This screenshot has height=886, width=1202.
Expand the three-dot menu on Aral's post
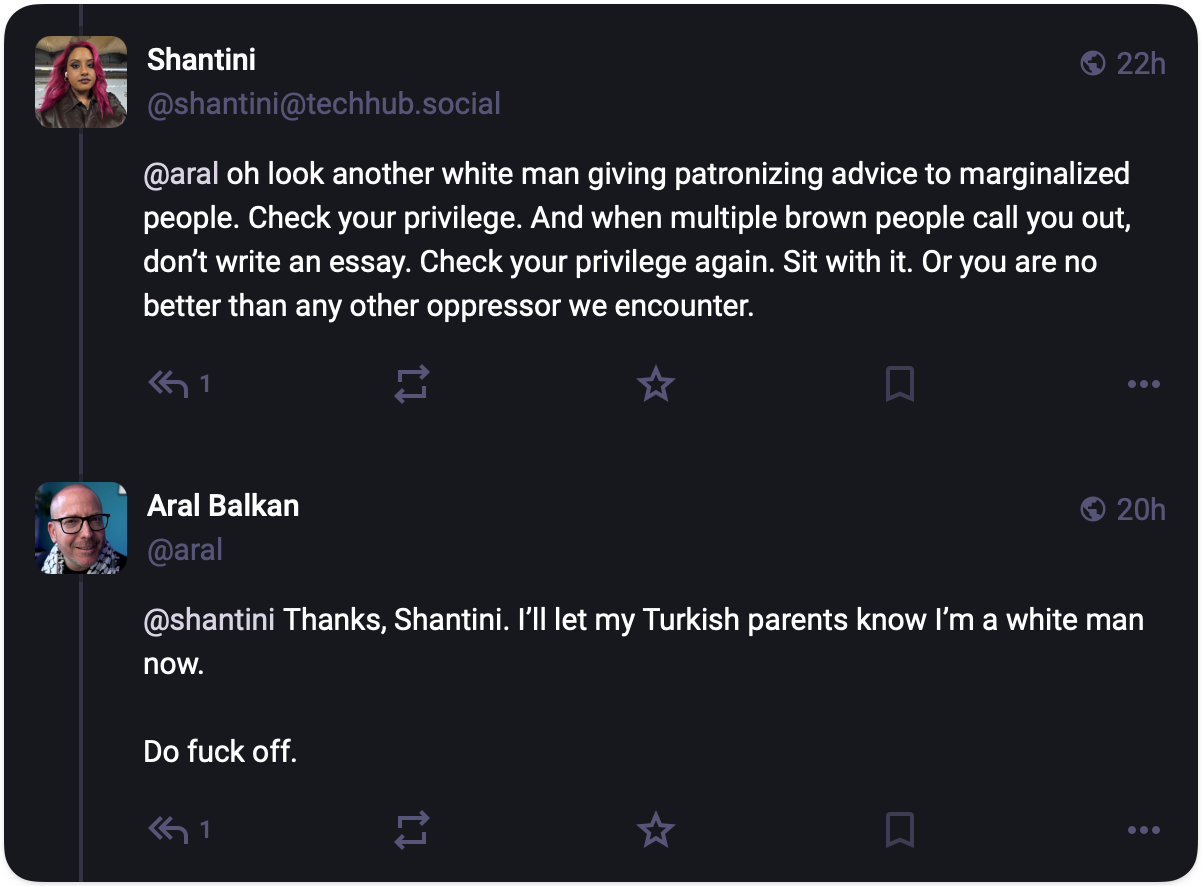click(1143, 829)
